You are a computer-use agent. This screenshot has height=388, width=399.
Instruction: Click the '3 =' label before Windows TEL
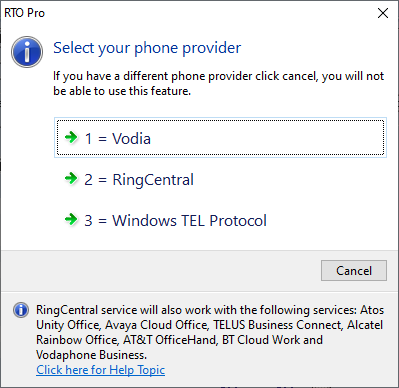point(96,221)
